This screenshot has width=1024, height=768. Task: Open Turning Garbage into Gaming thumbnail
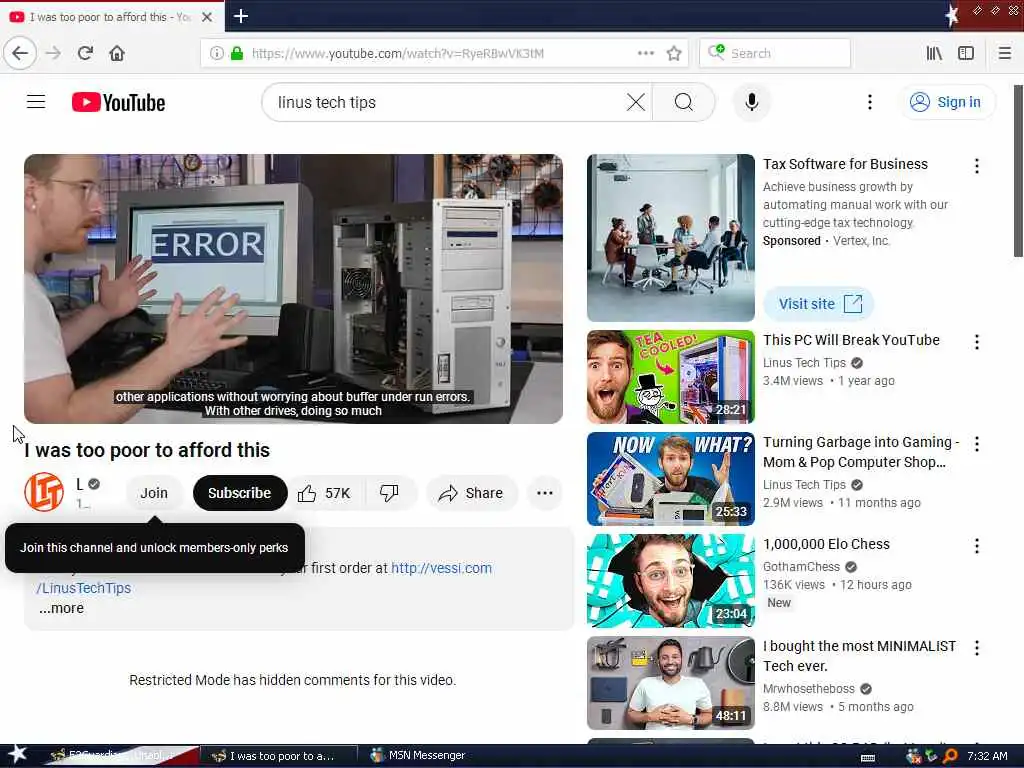point(671,479)
